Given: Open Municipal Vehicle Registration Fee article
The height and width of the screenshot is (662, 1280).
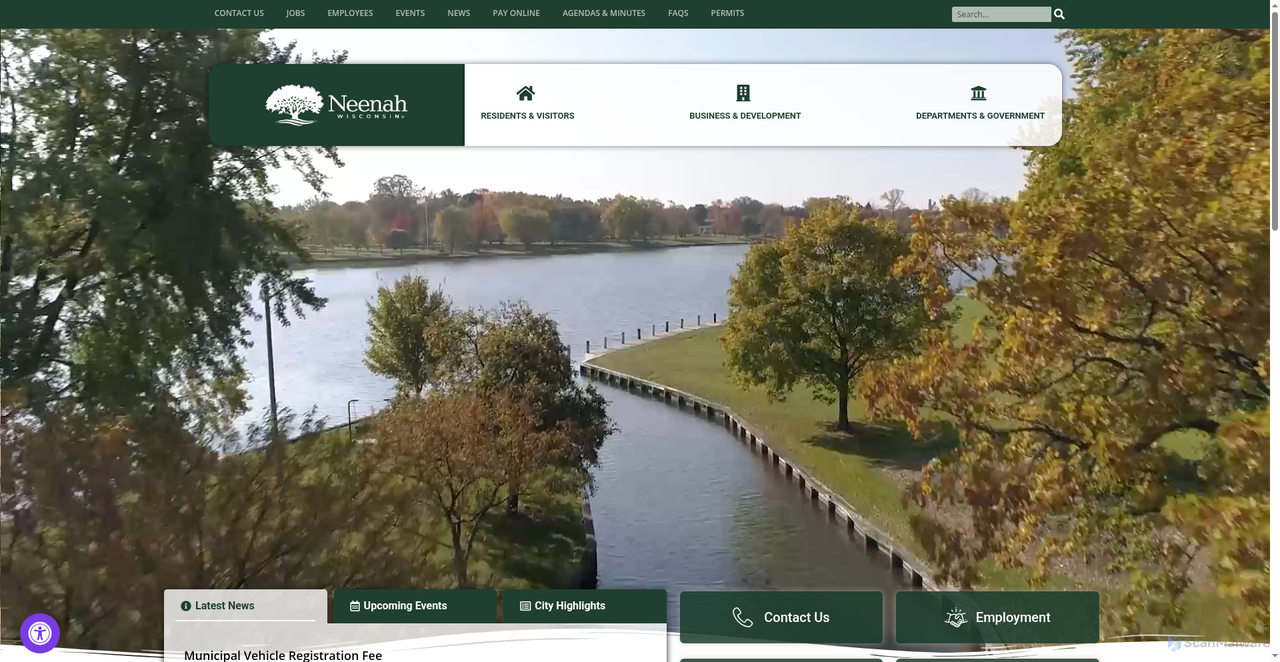Looking at the screenshot, I should coord(283,655).
